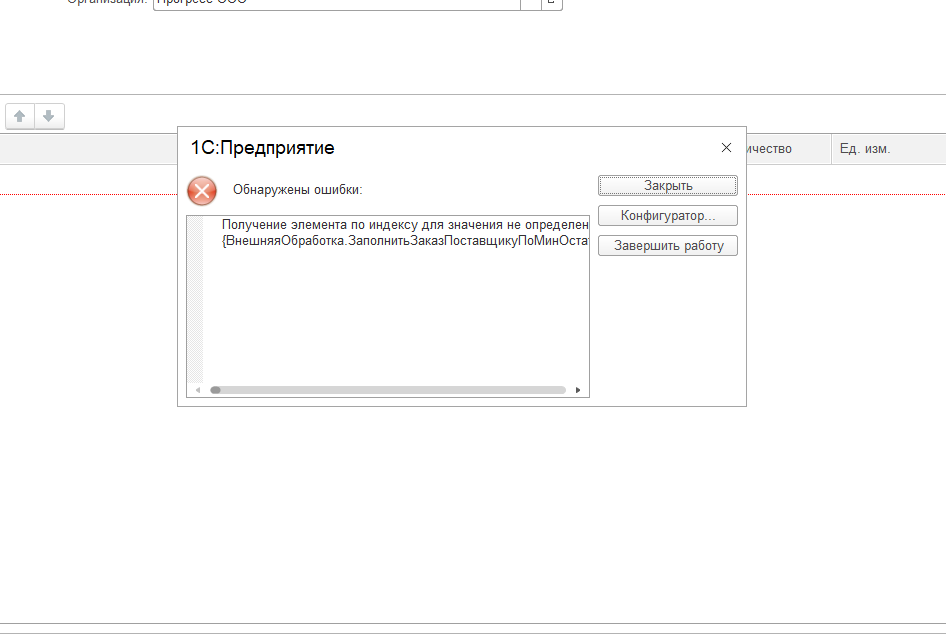Click the left arrow of the error text scrollbar
The width and height of the screenshot is (946, 644).
(198, 390)
